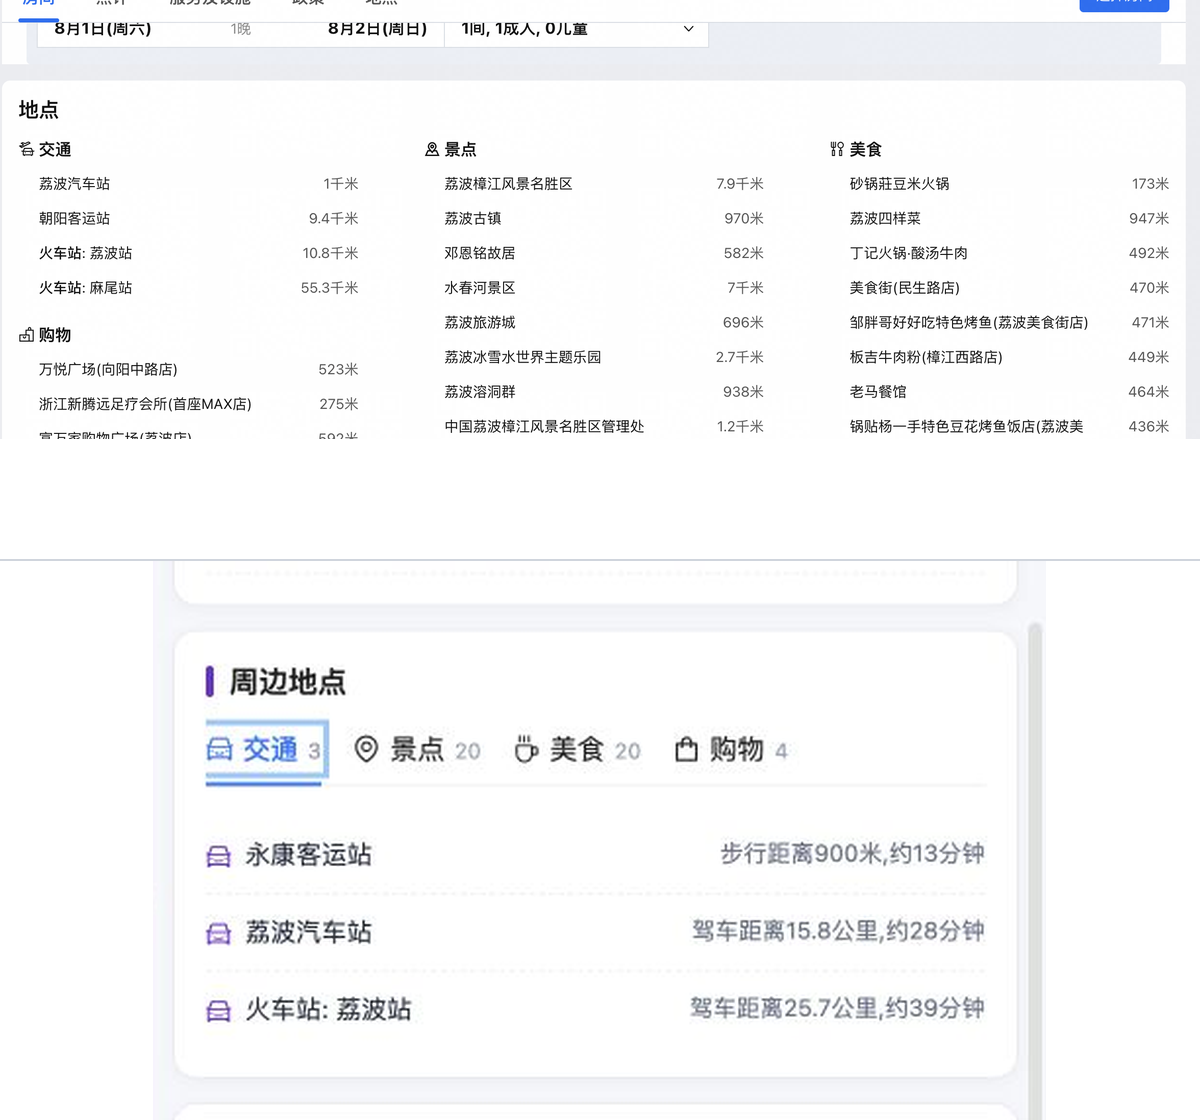Click the 美食 fork-and-knife section icon

837,149
